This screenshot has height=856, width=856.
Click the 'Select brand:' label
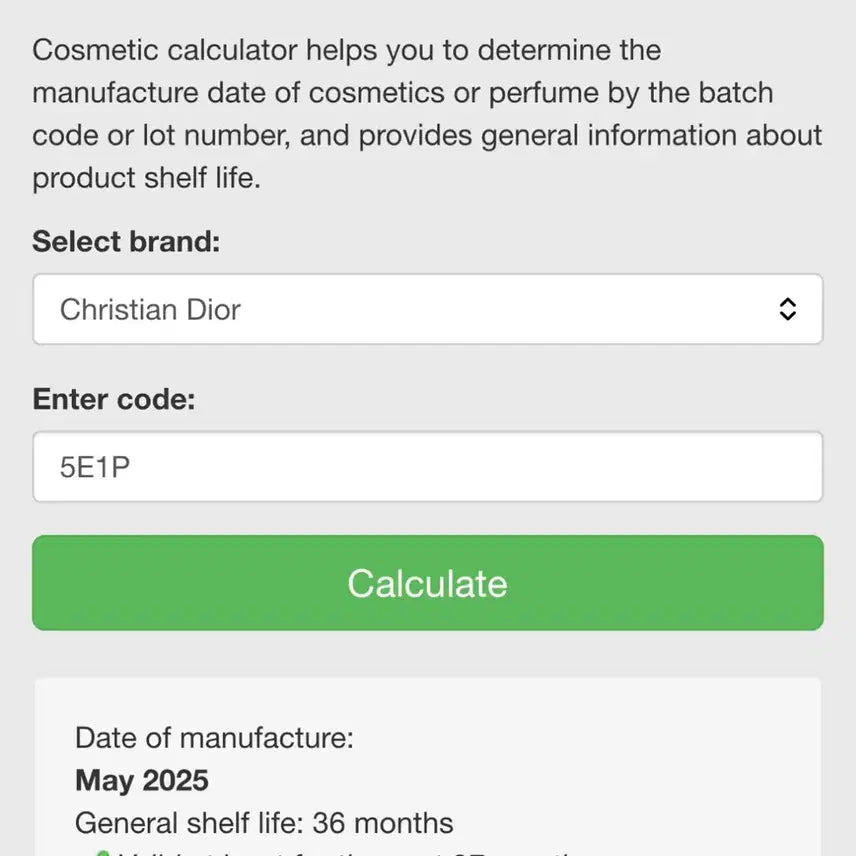[126, 241]
